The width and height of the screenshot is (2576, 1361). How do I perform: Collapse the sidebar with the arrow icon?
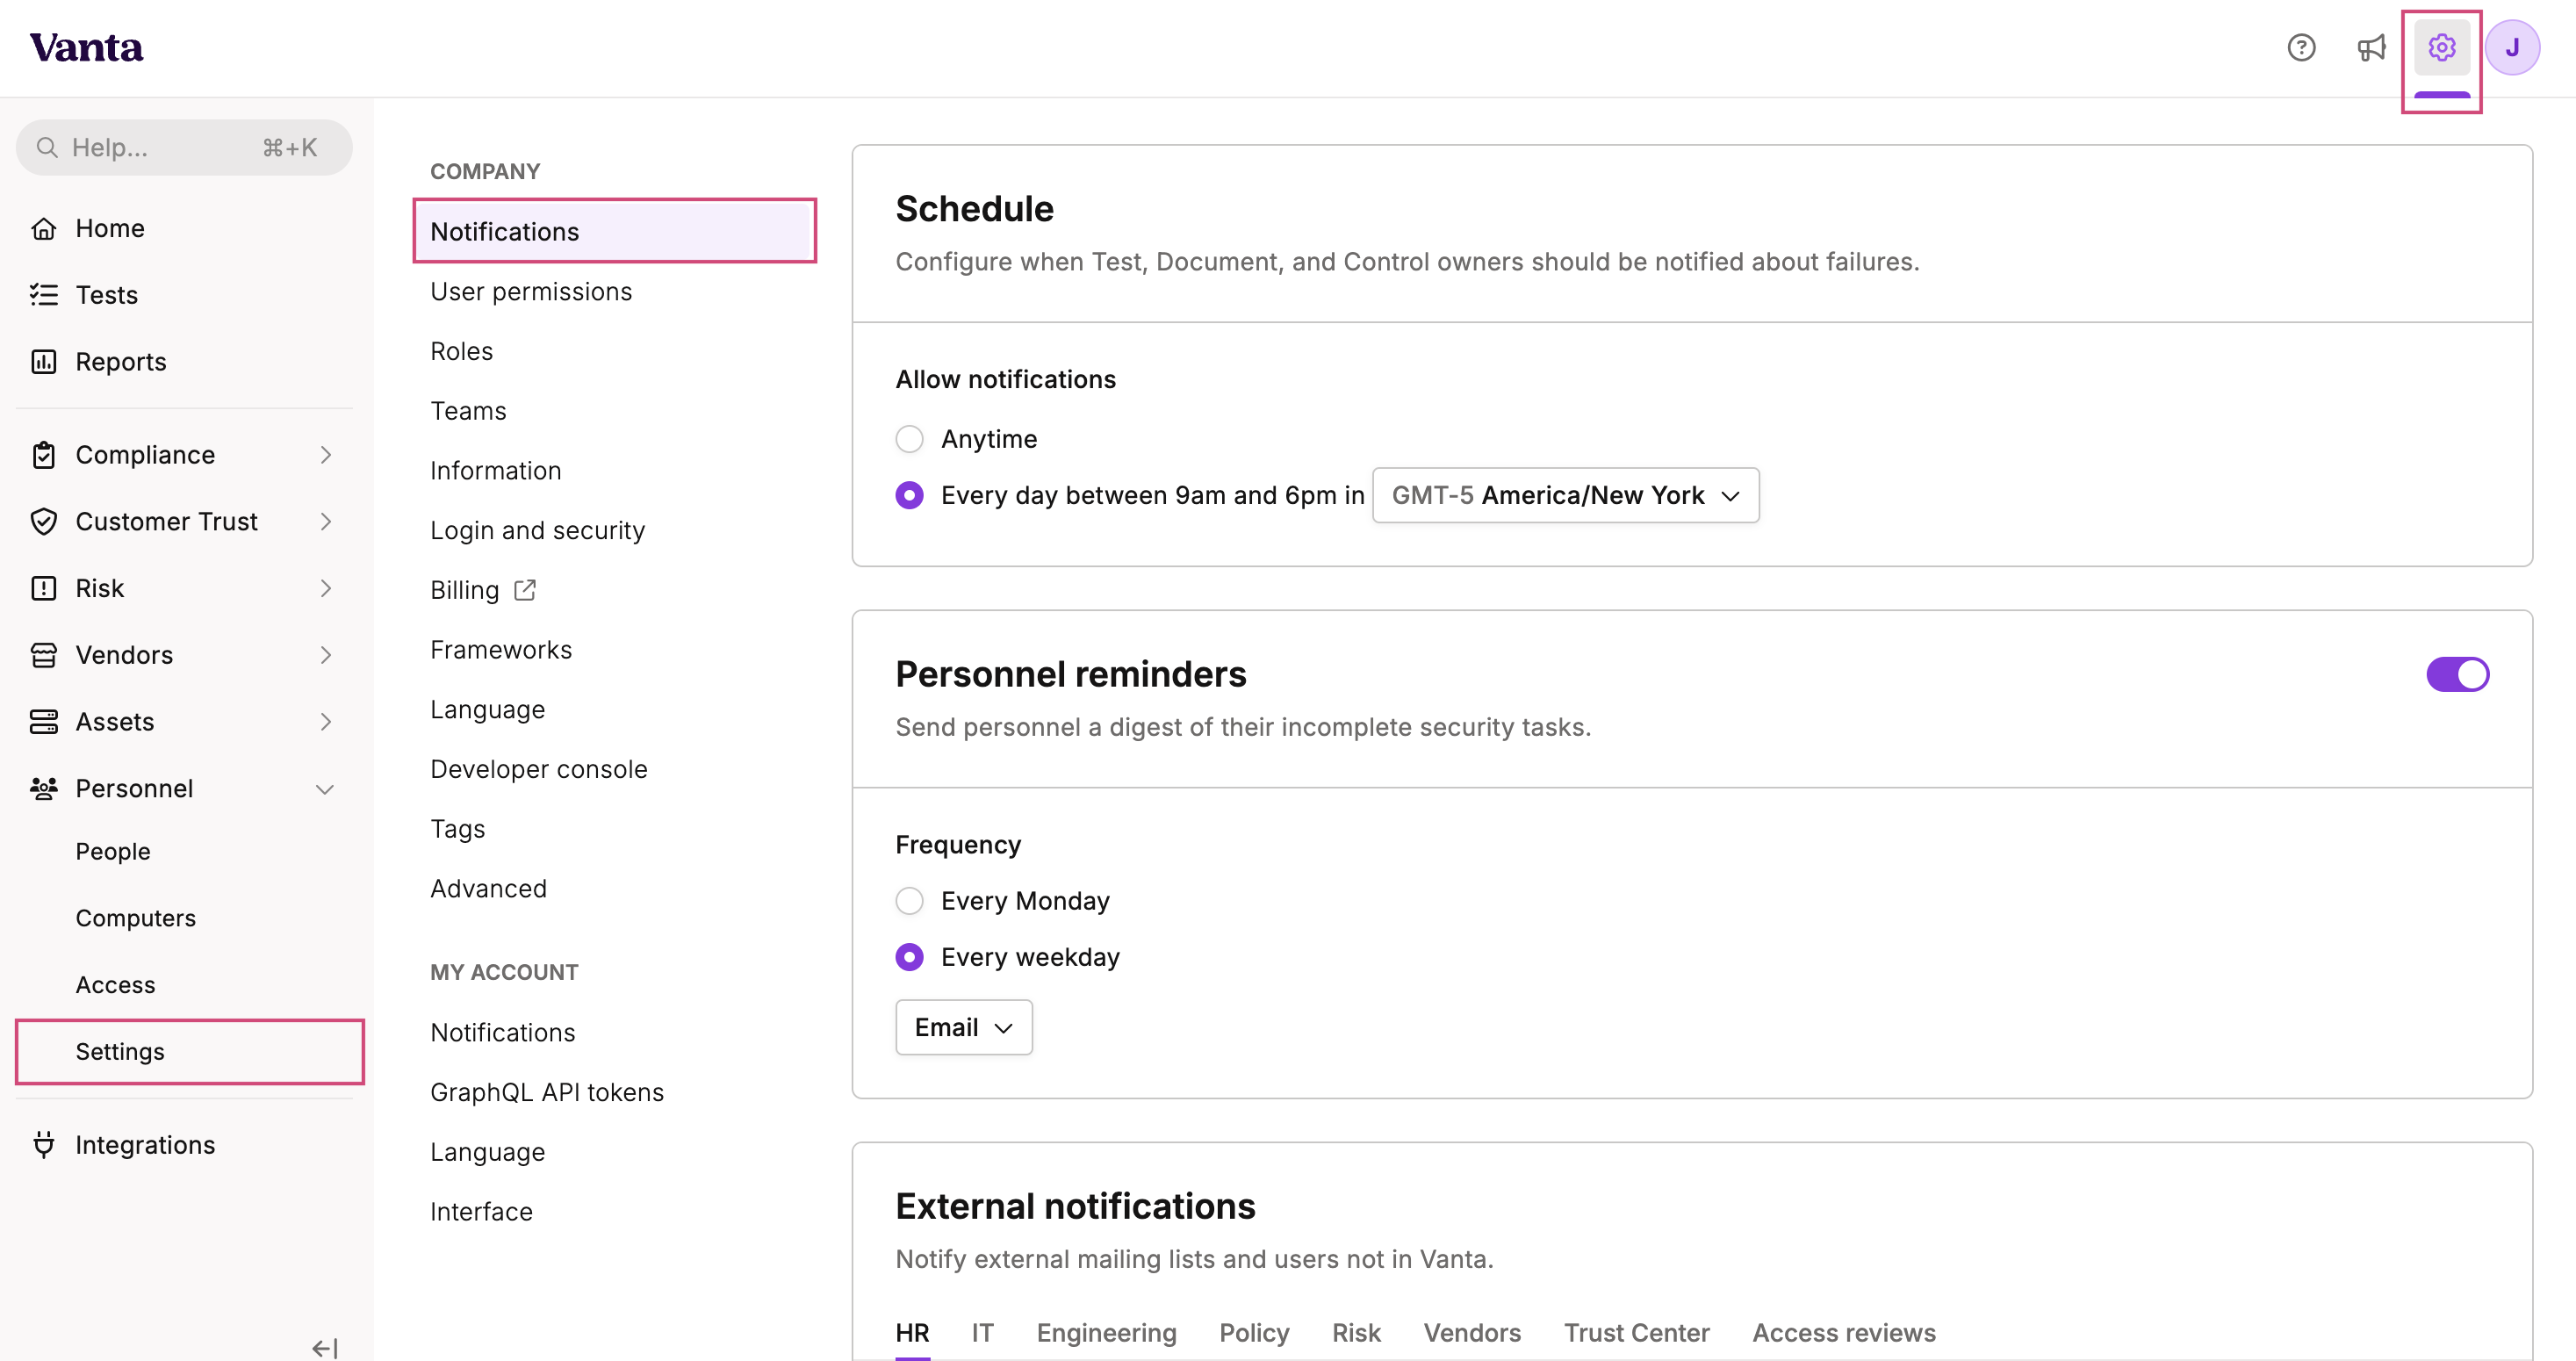[325, 1348]
